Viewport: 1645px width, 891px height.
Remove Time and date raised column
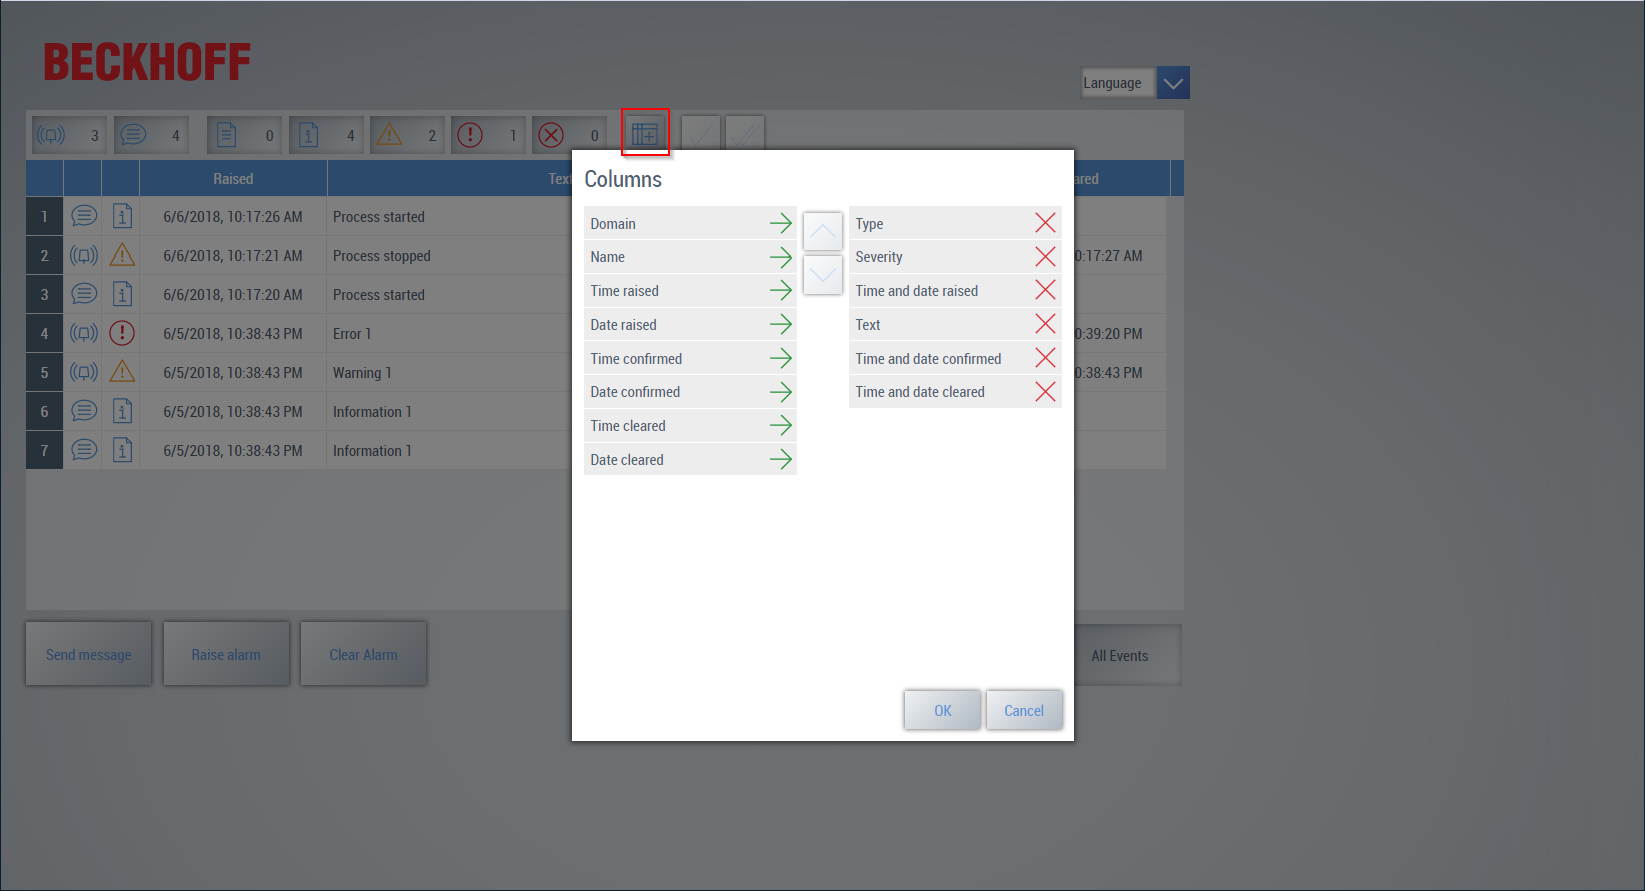coord(1045,291)
